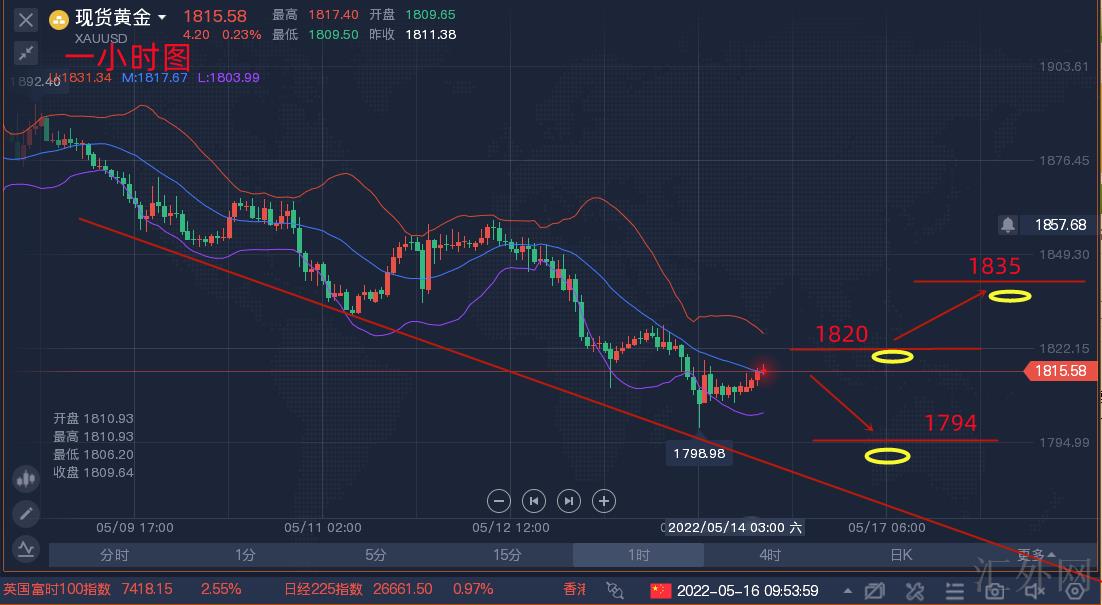Take a screenshot with camera icon
Viewport: 1102px width, 605px height.
[x=995, y=590]
